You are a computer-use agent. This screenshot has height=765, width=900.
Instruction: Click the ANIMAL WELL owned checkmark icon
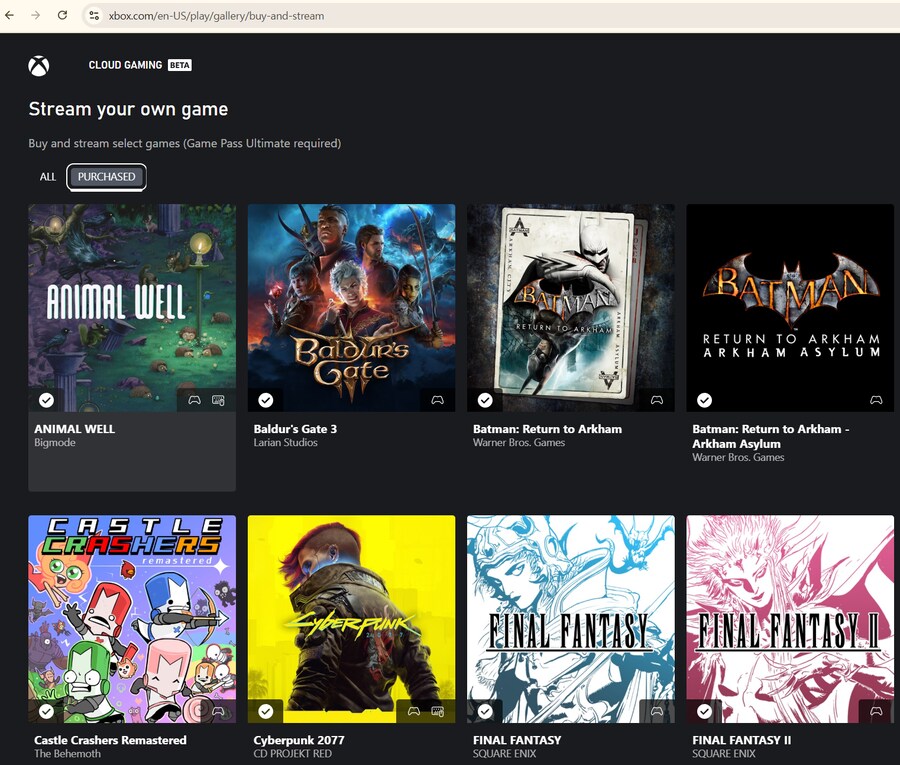click(x=46, y=400)
